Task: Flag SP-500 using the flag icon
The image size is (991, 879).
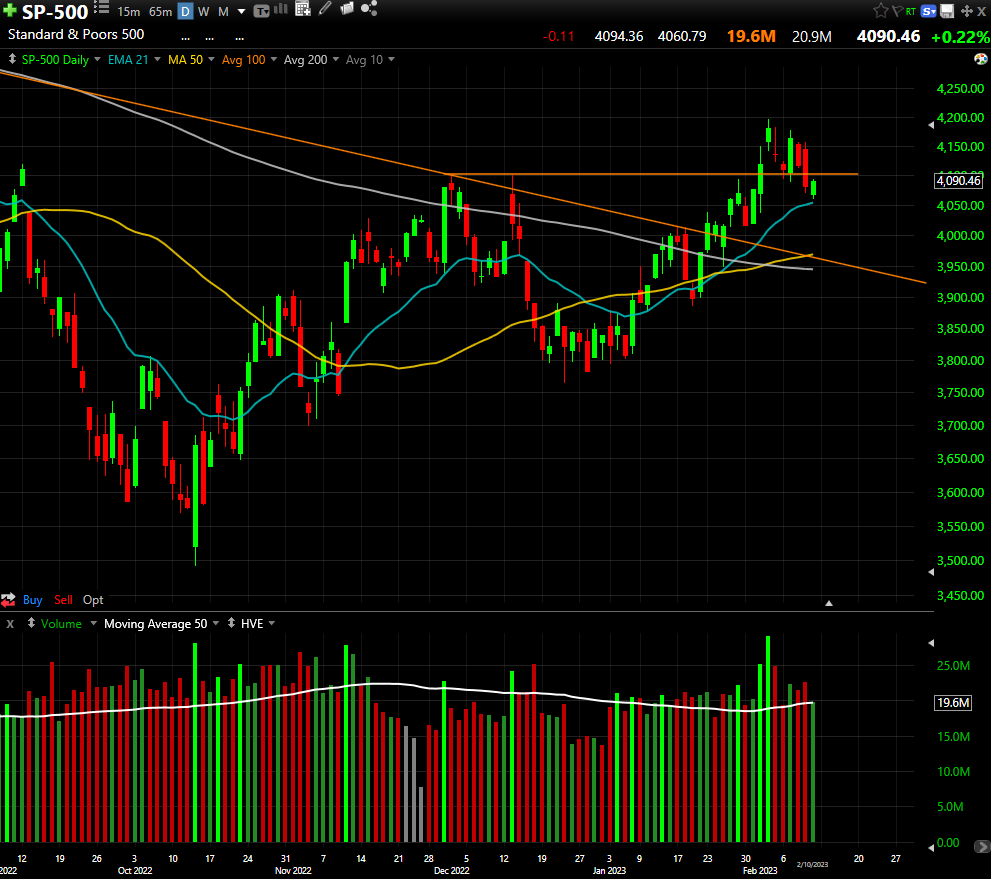Action: coord(897,11)
